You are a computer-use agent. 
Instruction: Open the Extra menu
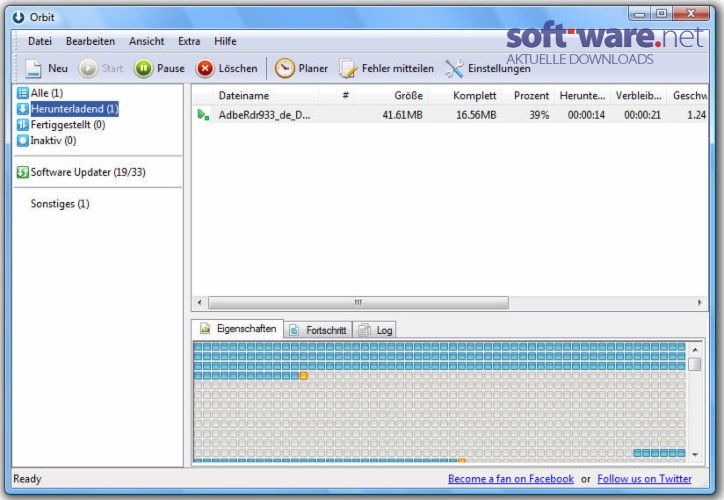[189, 41]
